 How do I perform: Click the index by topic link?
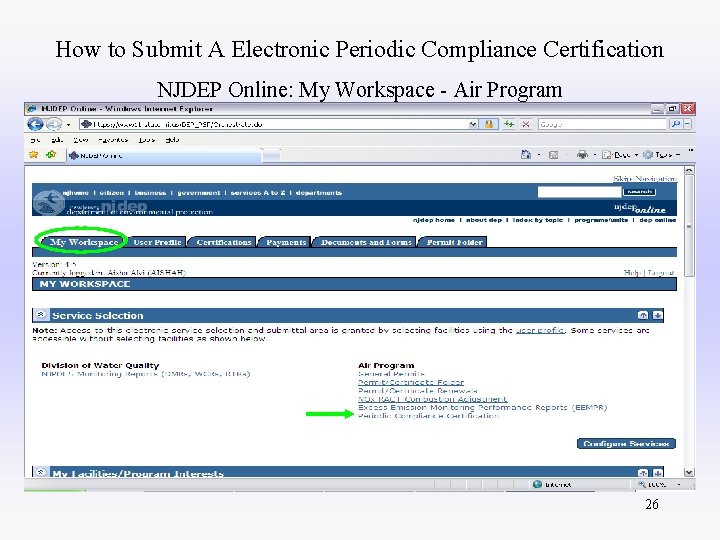[538, 220]
